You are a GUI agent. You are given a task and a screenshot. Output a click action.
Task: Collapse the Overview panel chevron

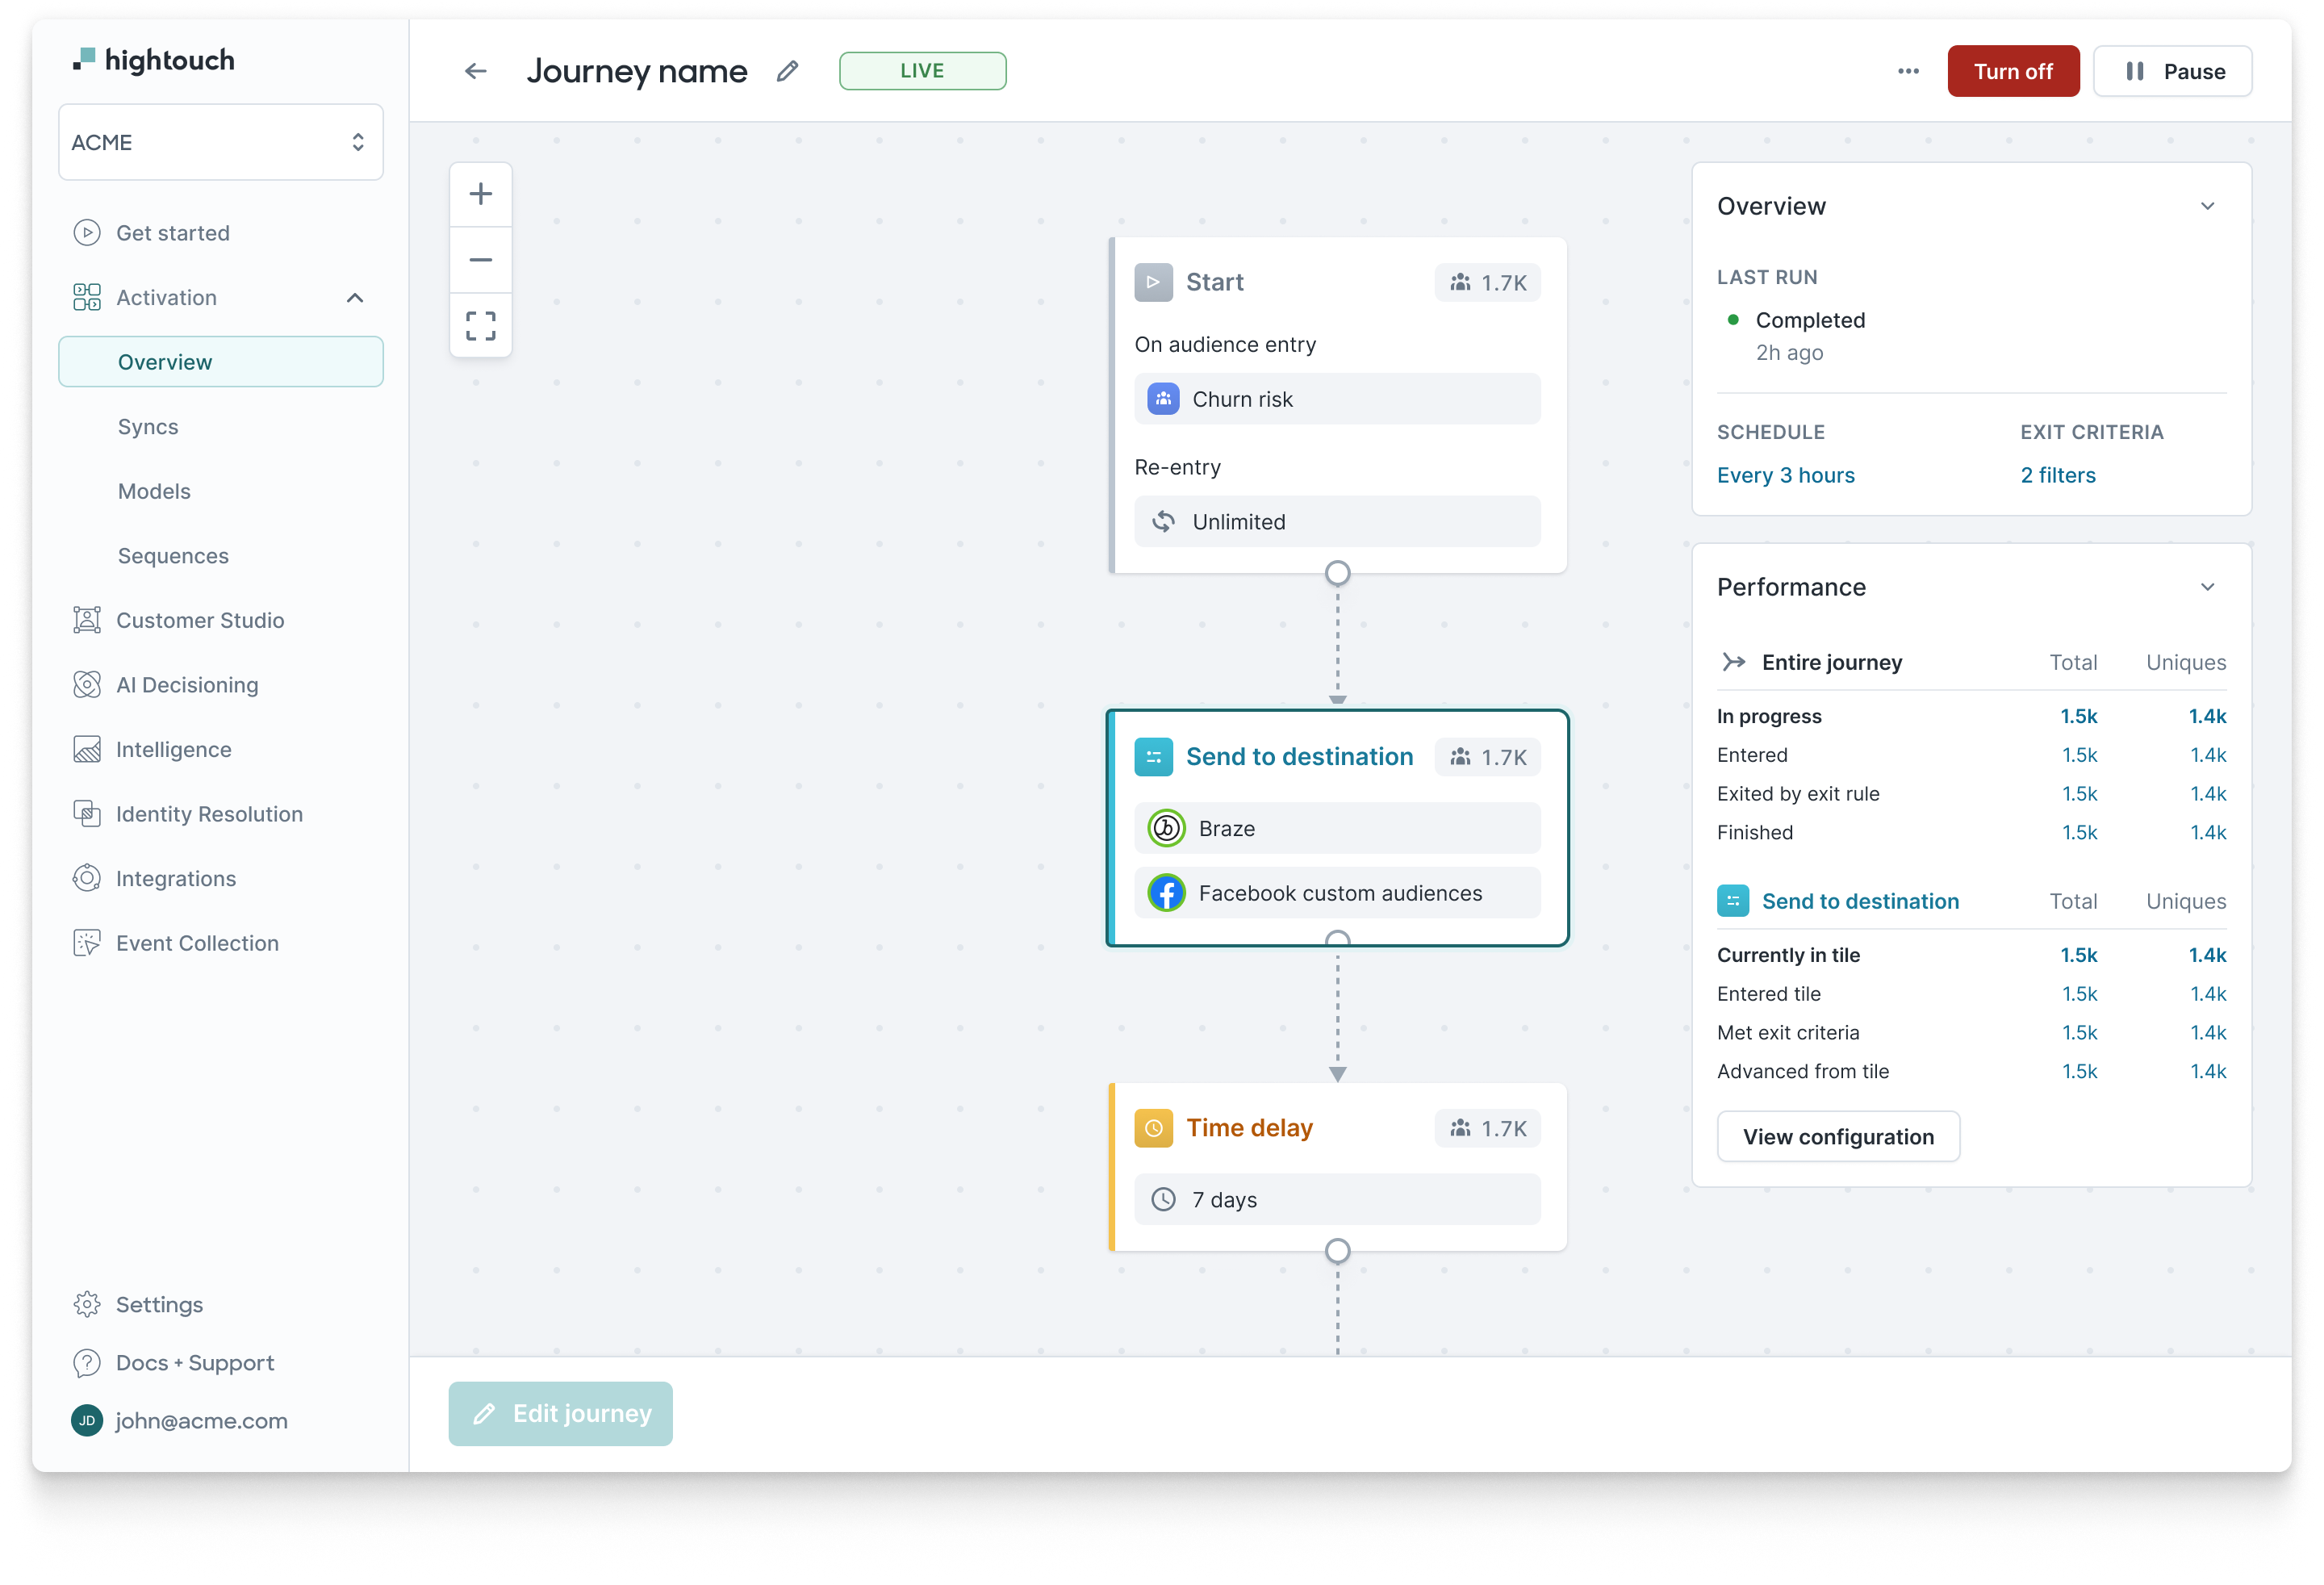click(2207, 206)
